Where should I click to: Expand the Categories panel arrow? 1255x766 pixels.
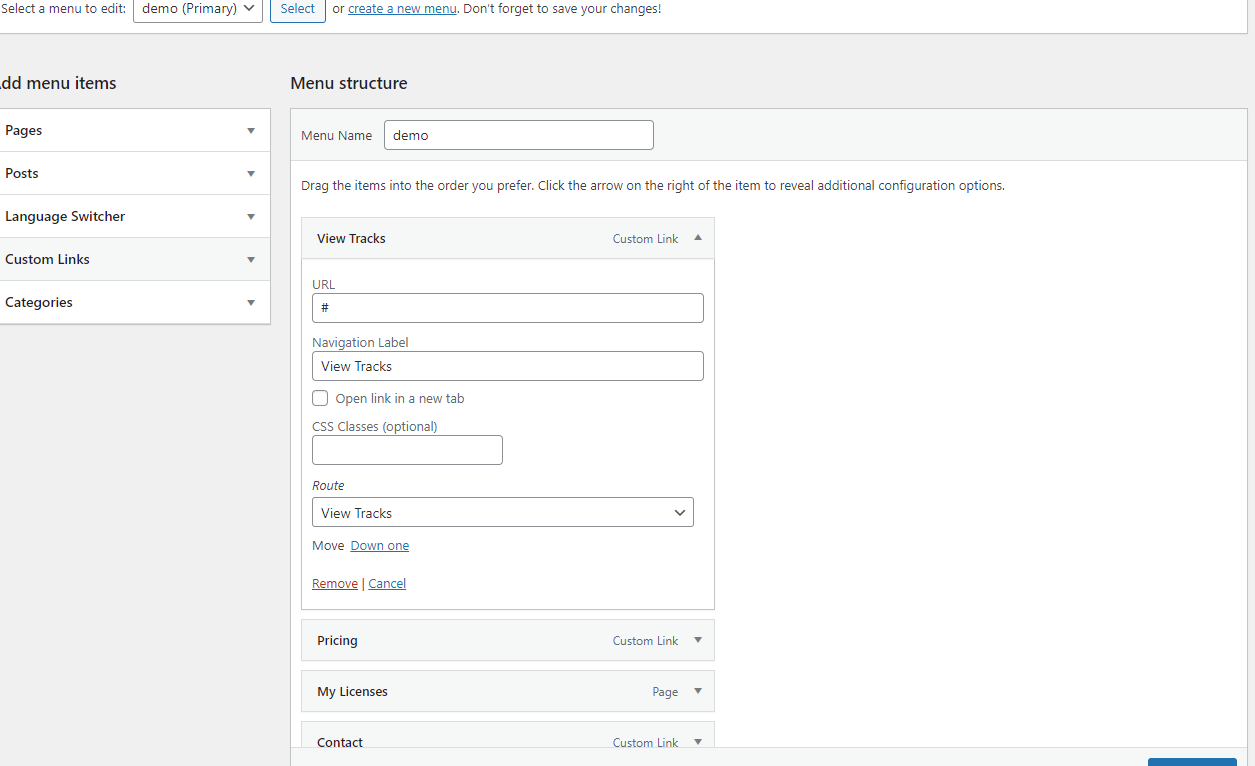(x=251, y=303)
